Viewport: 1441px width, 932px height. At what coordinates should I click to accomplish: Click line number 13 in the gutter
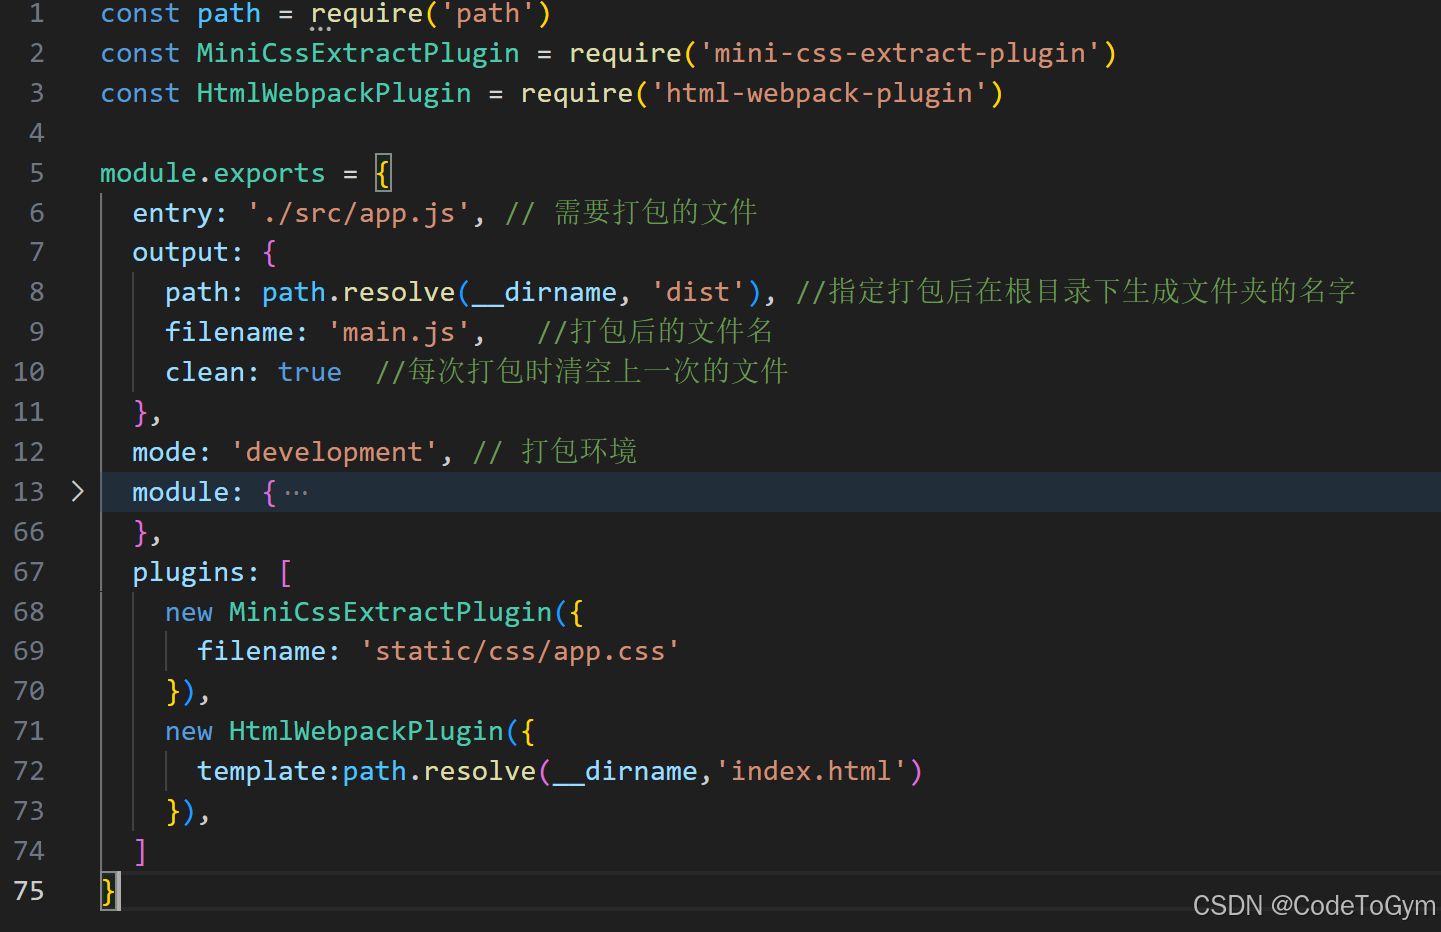coord(29,492)
